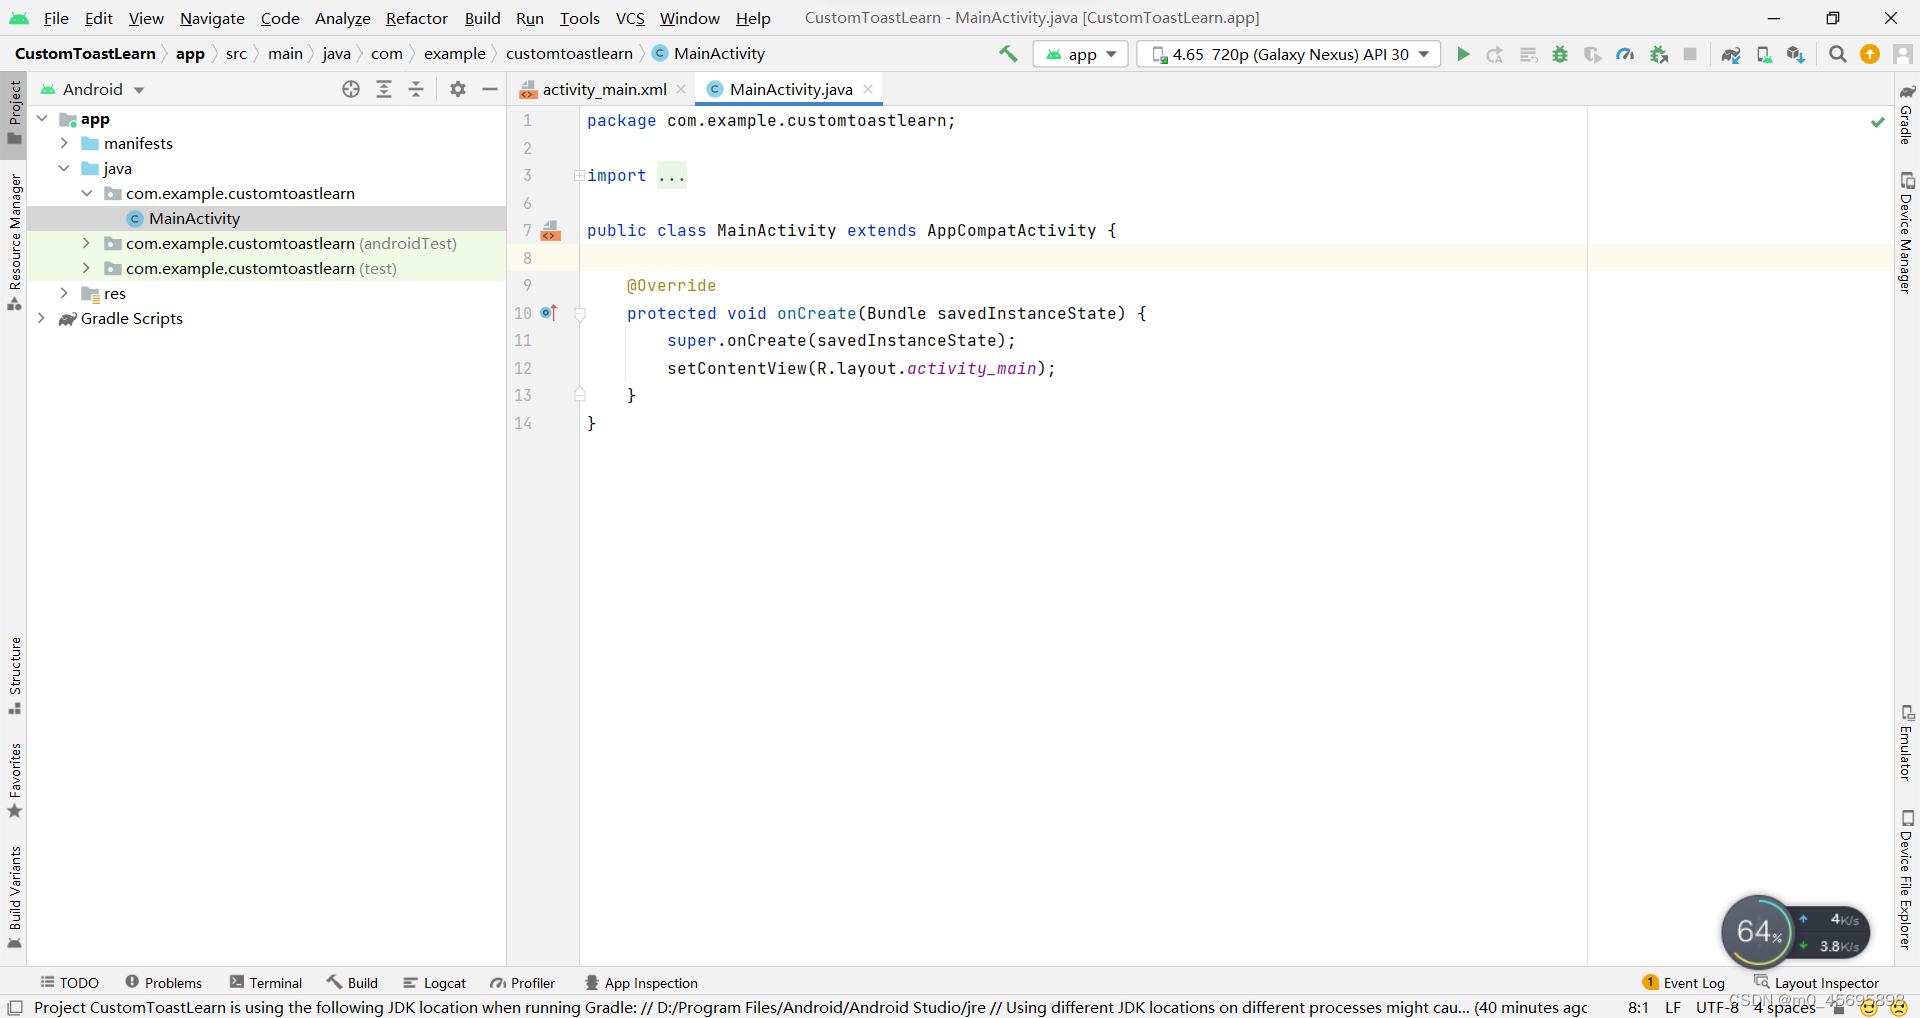This screenshot has height=1018, width=1920.
Task: Unfold the collapsed import block on line 3
Action: [579, 176]
